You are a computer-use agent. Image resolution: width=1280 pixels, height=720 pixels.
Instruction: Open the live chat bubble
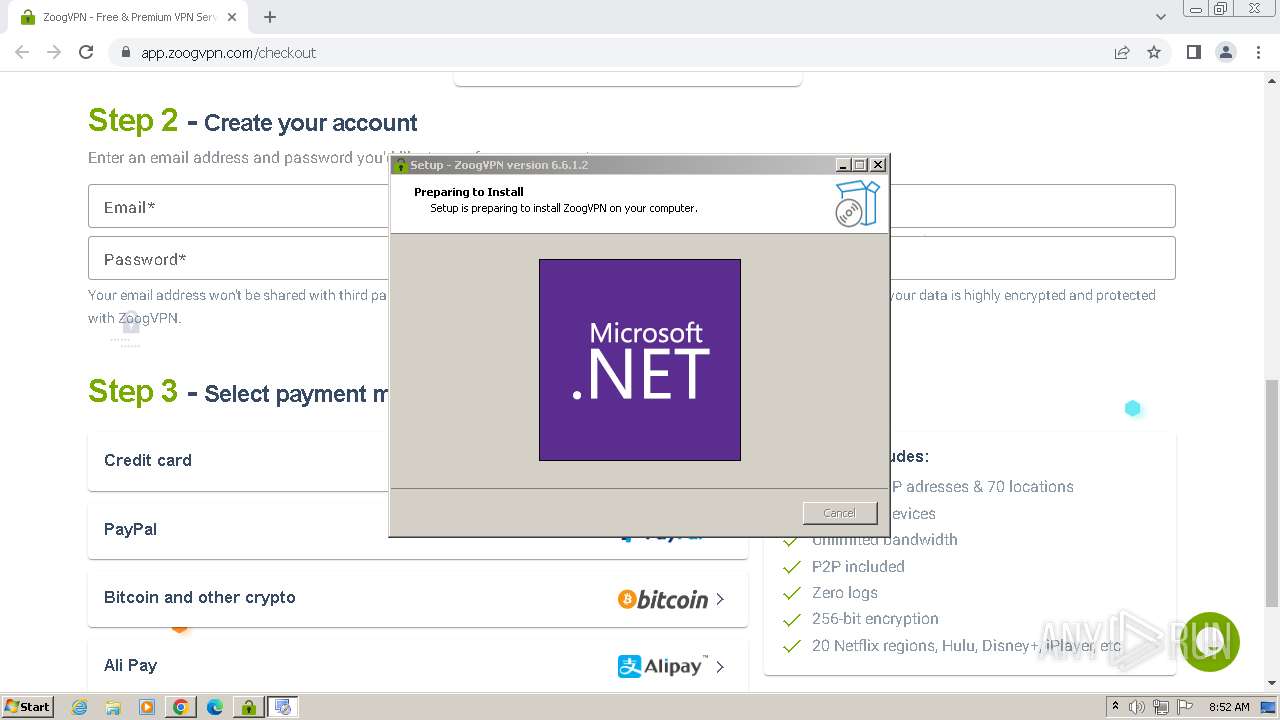1209,642
